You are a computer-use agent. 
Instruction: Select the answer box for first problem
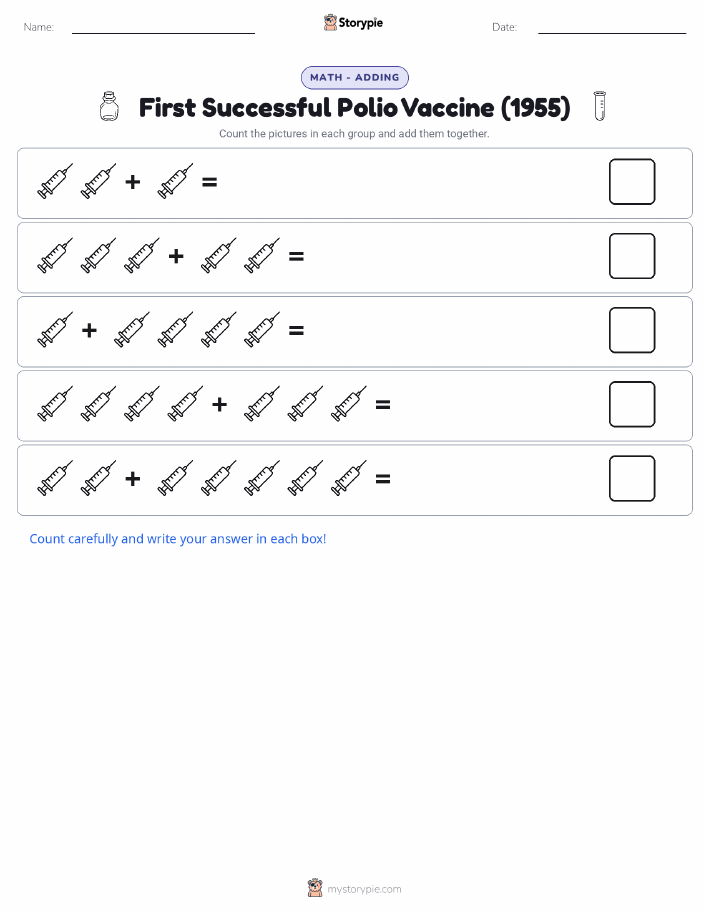[632, 182]
